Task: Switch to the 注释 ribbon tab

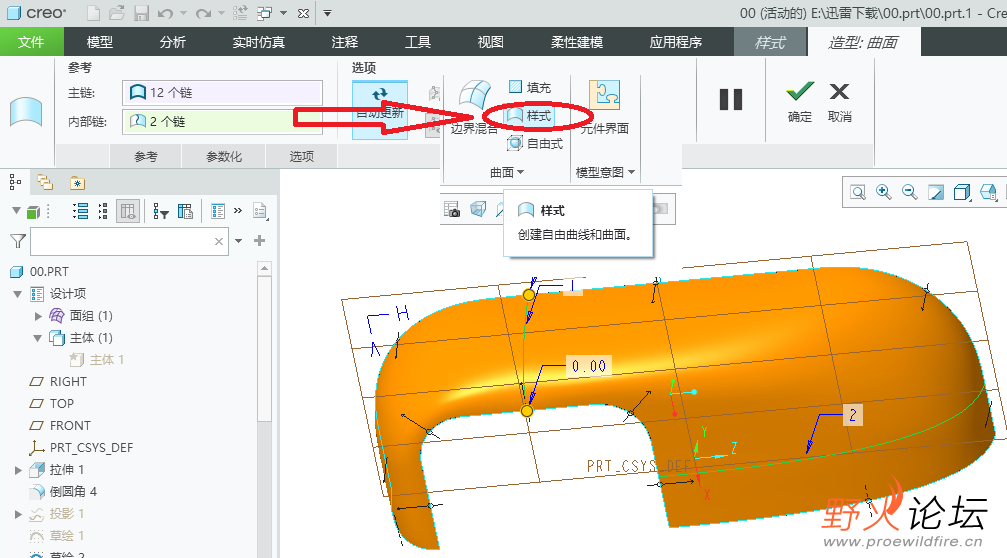Action: coord(345,42)
